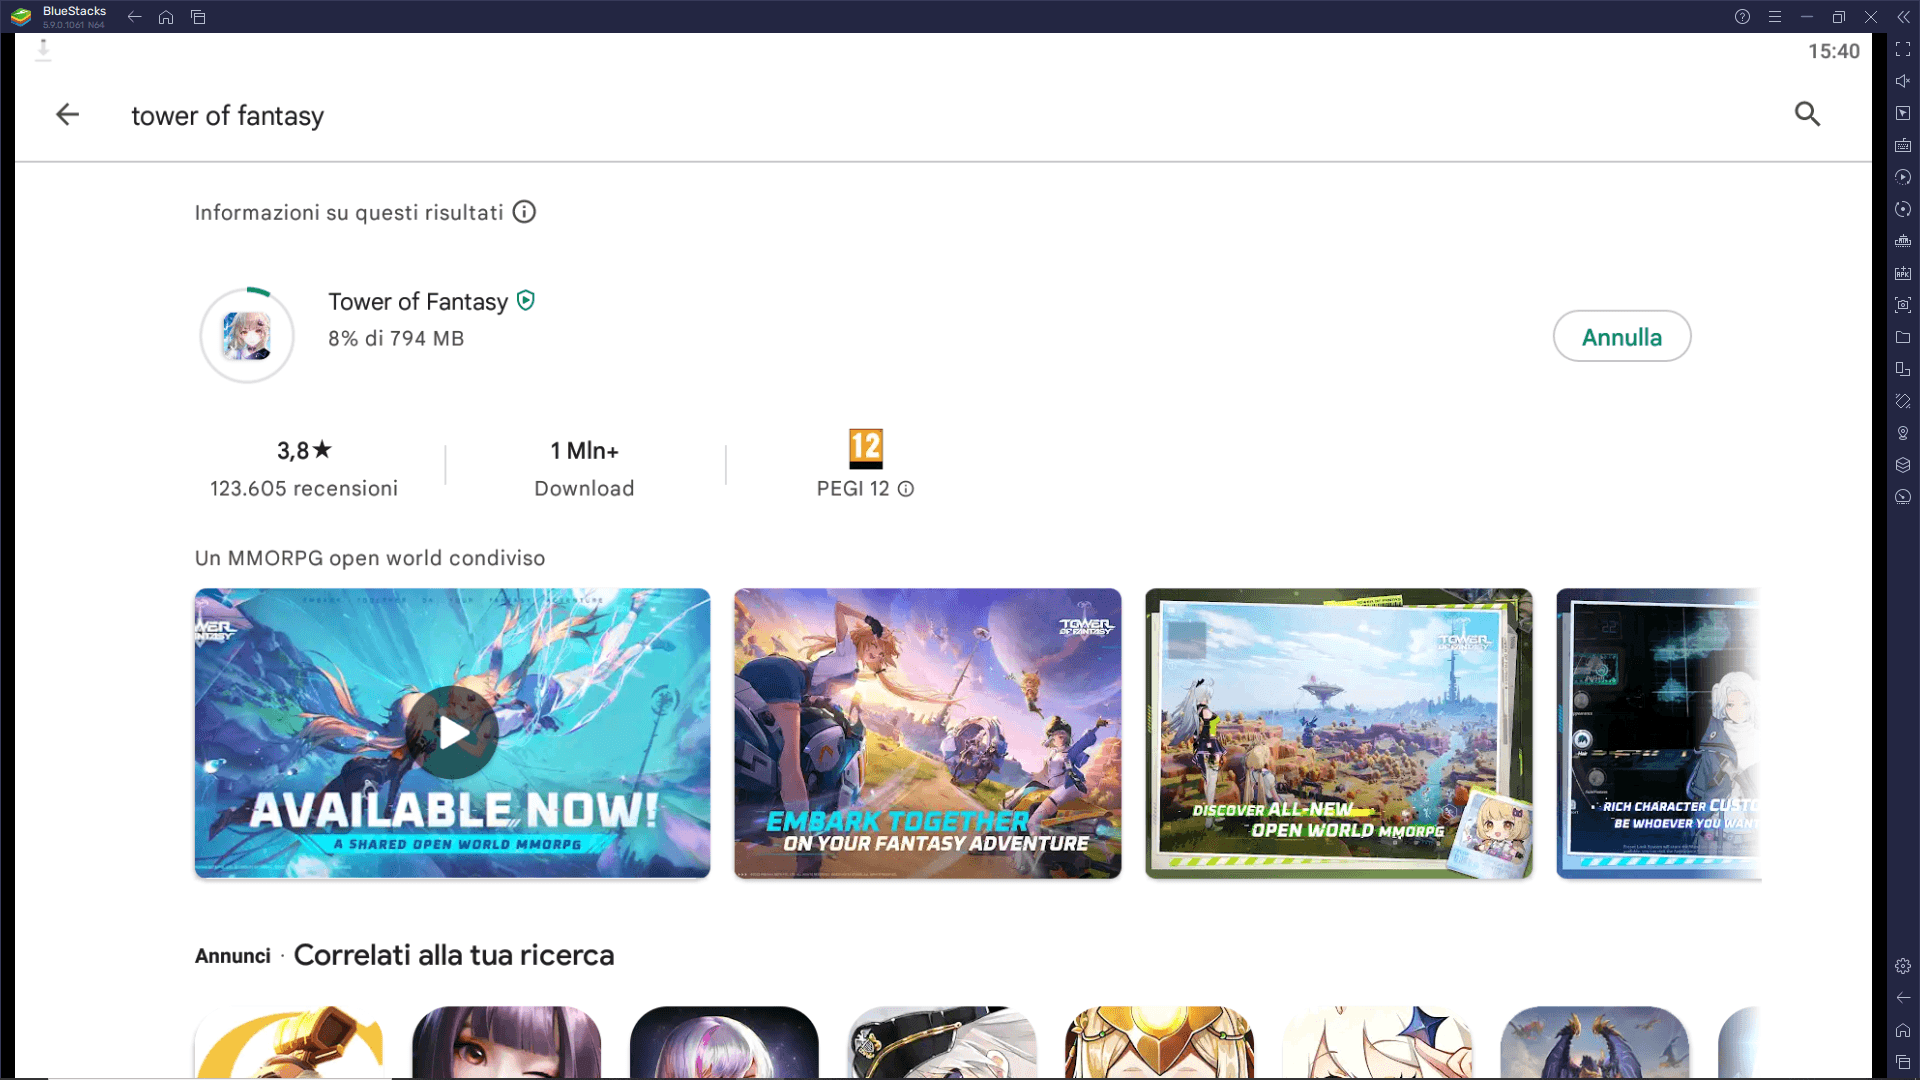
Task: Open the related ad app with yellow robot icon
Action: [x=289, y=1042]
